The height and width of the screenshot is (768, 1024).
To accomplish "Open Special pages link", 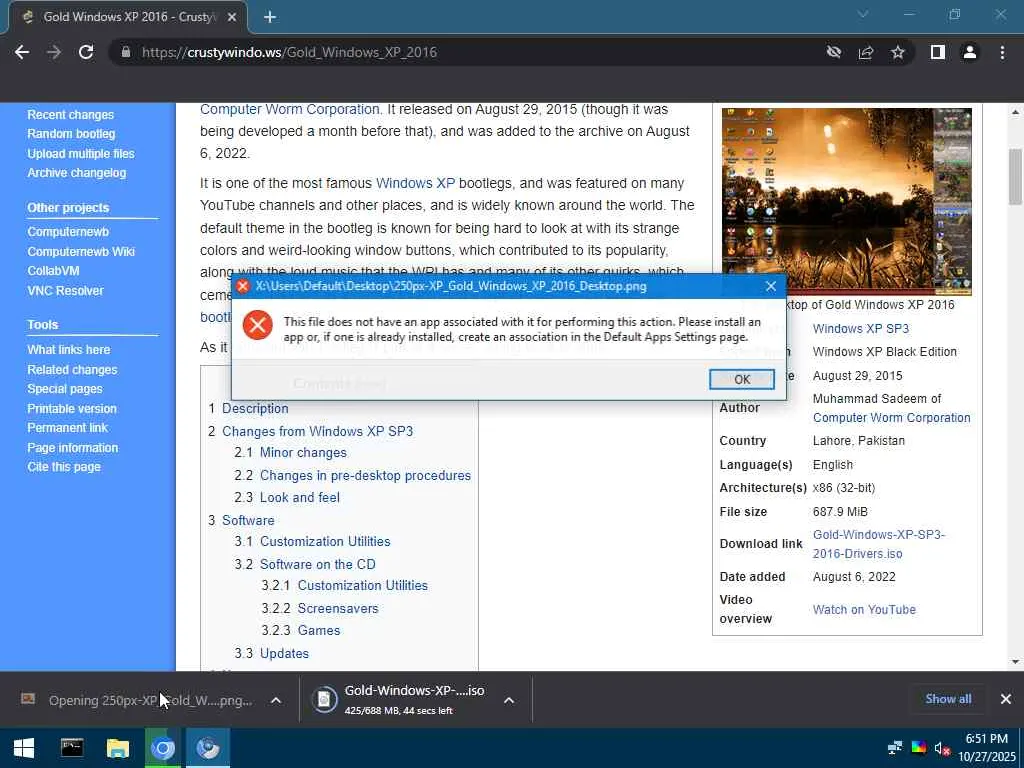I will point(65,389).
